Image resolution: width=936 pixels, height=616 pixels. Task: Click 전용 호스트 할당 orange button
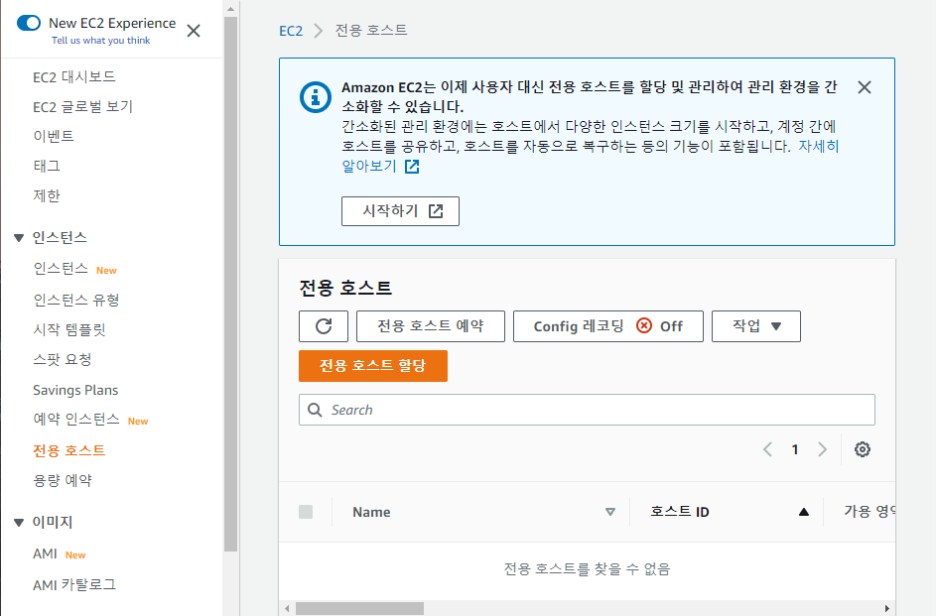coord(373,366)
